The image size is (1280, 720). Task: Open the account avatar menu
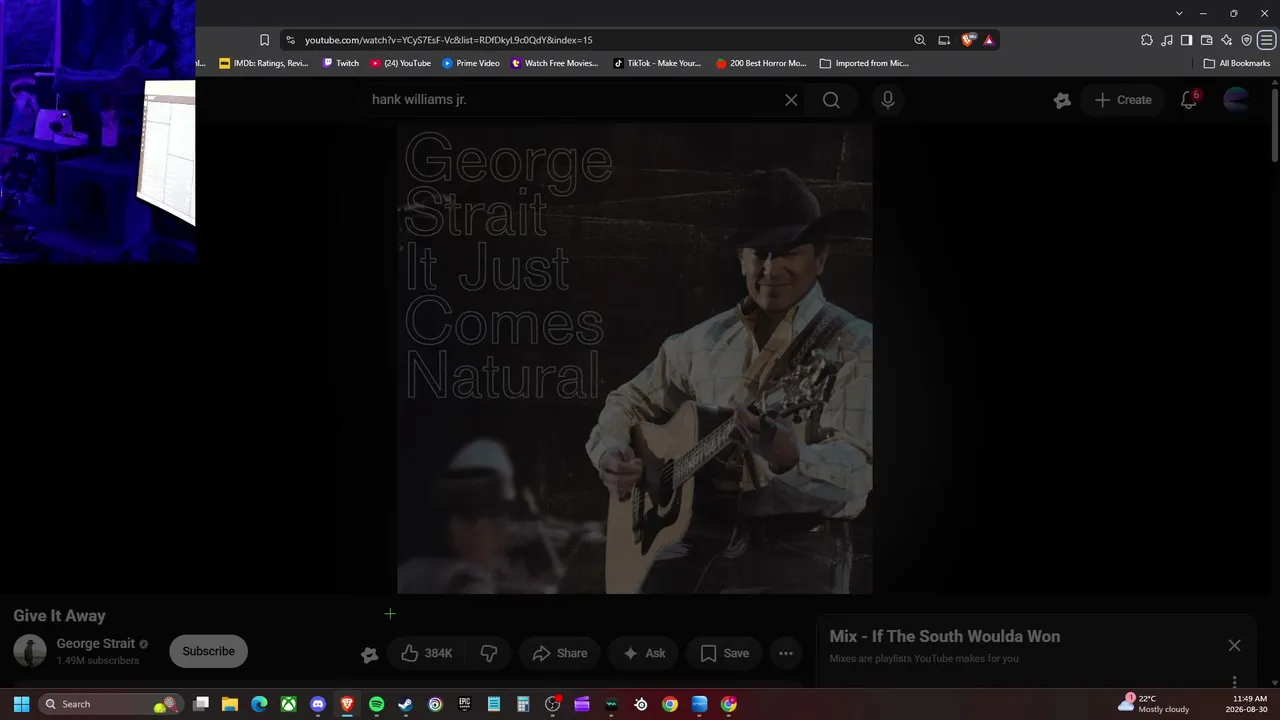click(1236, 100)
